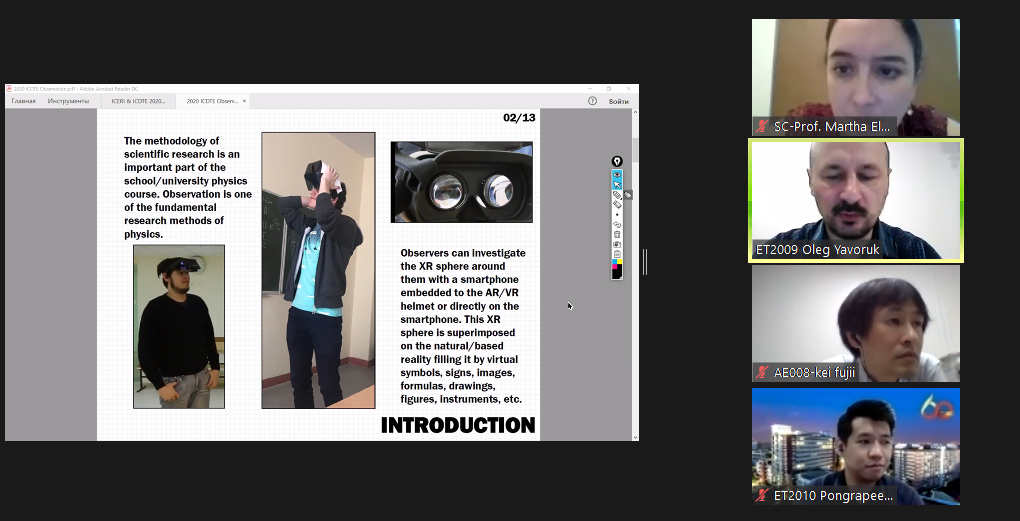The image size is (1020, 521).
Task: Select the eraser tool in annotation toolbar
Action: tap(617, 204)
